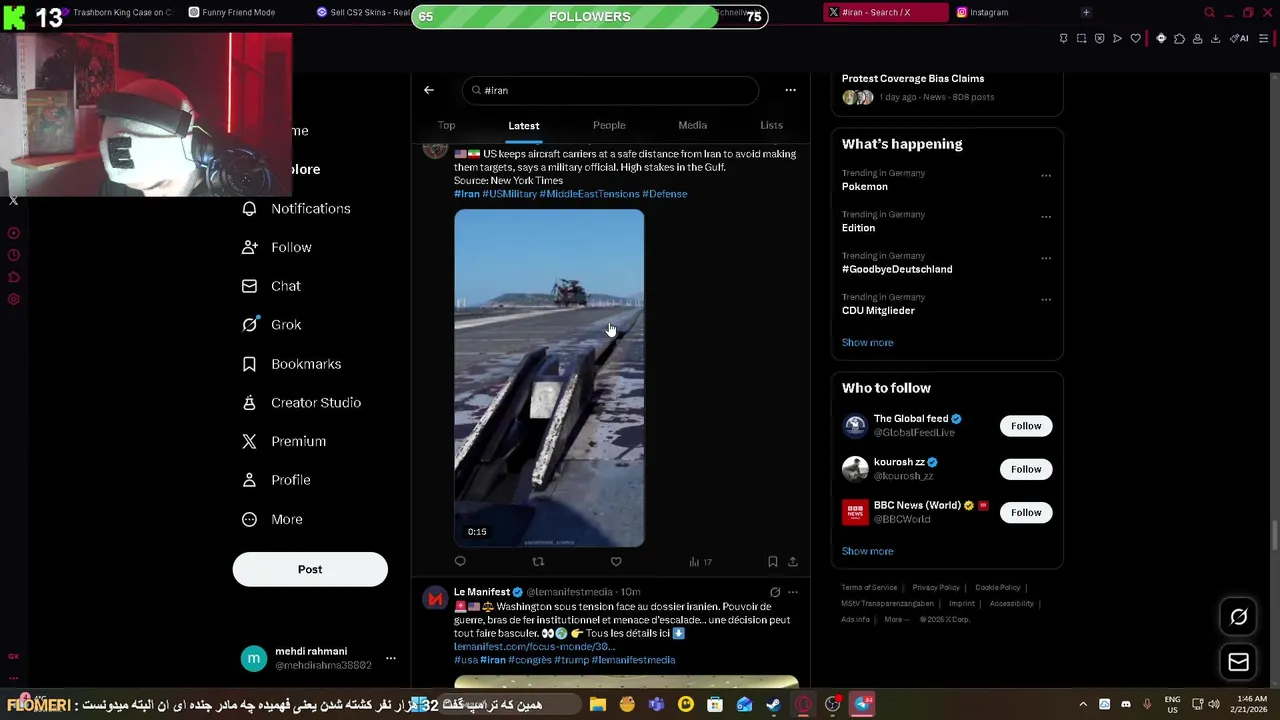Open Notifications in the sidebar
This screenshot has height=720, width=1280.
tap(296, 208)
